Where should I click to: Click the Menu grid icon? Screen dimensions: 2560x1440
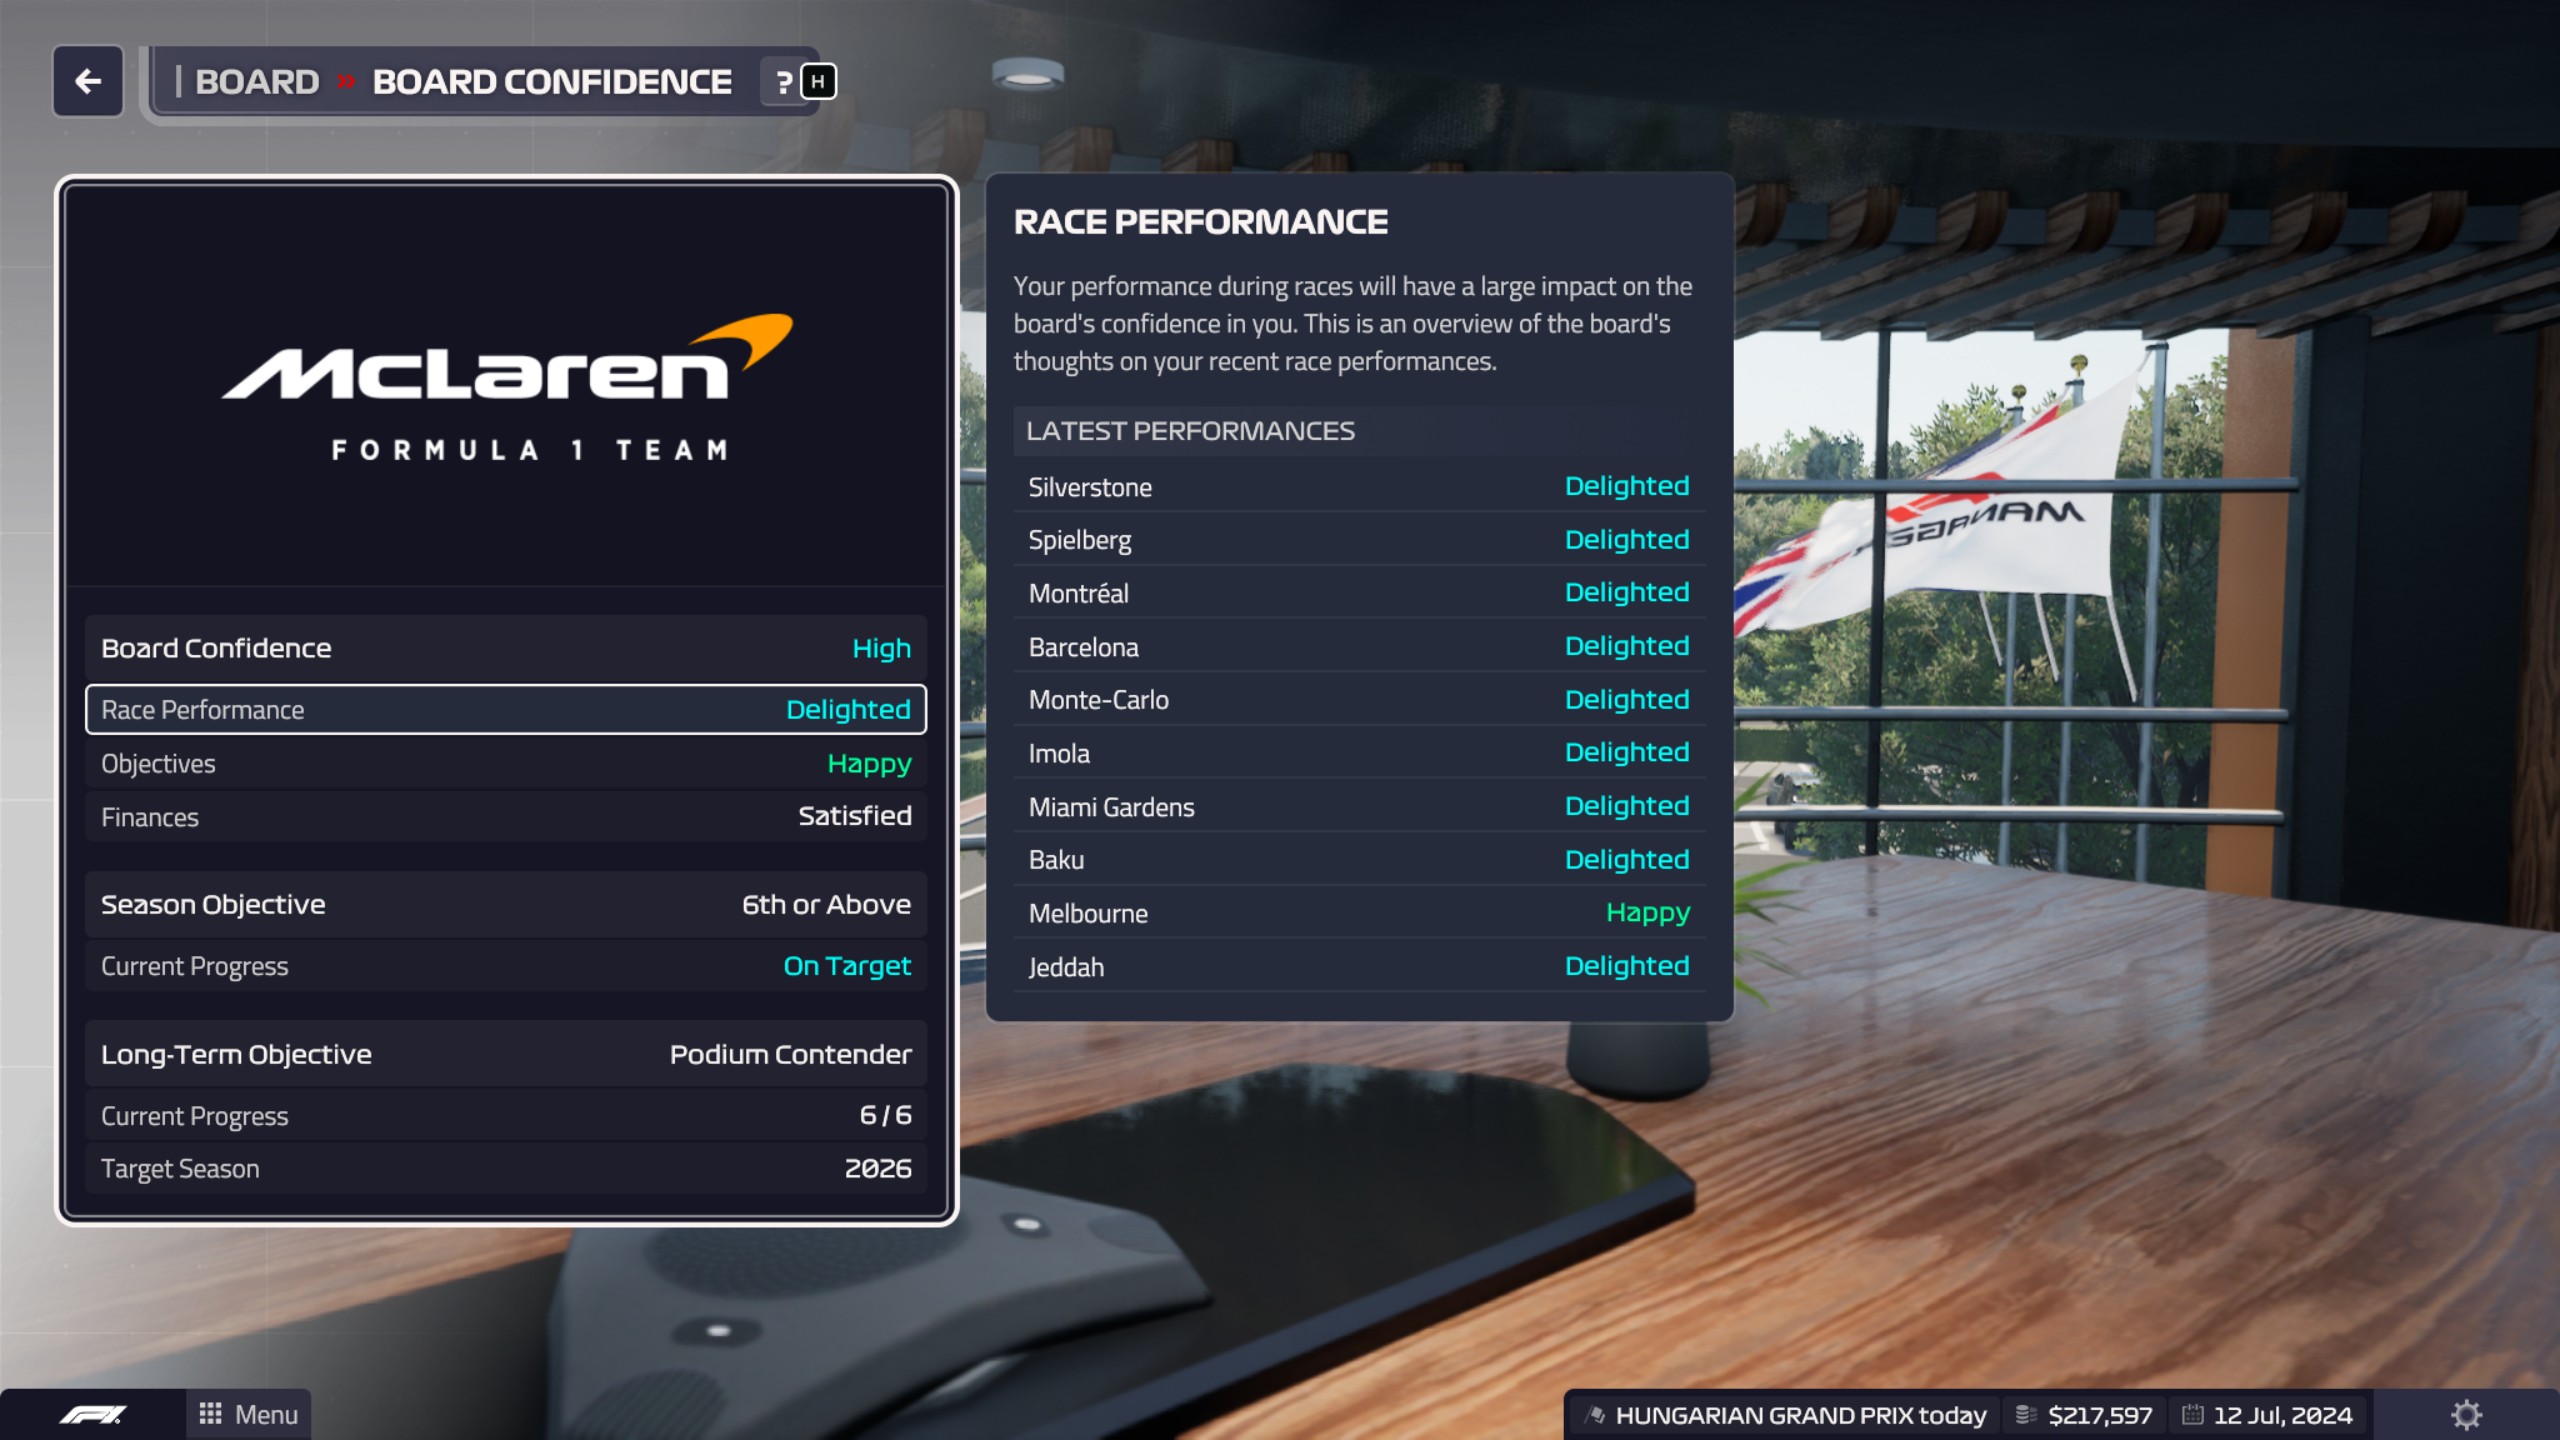(210, 1413)
